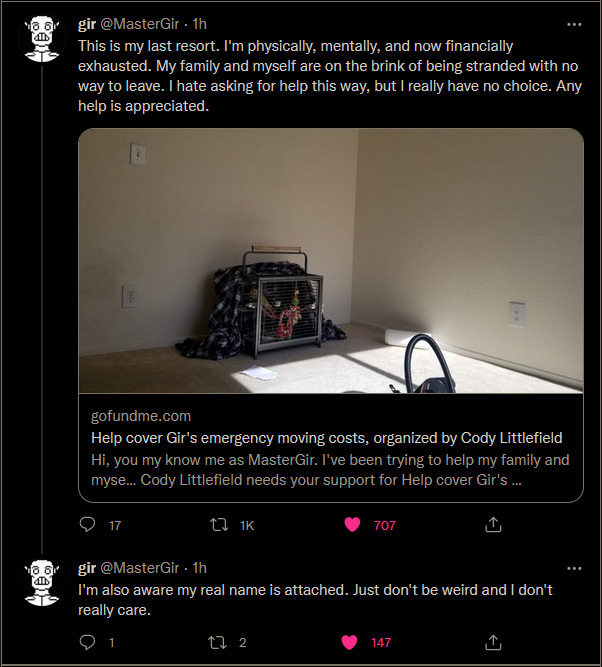Share the first tweet via share icon
The width and height of the screenshot is (602, 667).
click(493, 524)
